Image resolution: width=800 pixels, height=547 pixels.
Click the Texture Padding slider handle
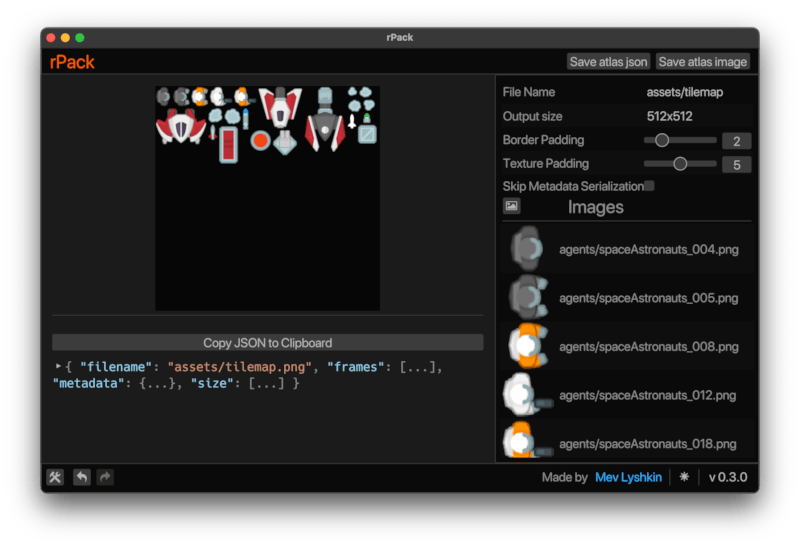680,164
